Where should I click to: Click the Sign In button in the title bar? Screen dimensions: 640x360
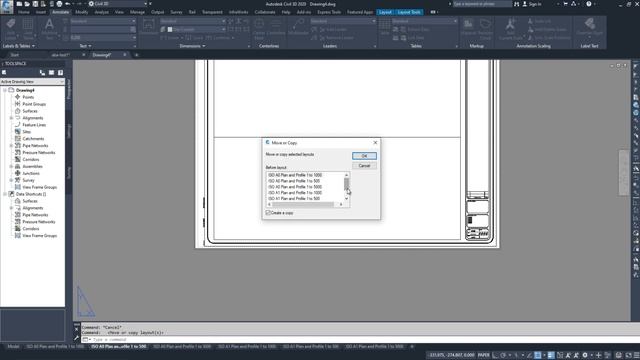point(531,4)
